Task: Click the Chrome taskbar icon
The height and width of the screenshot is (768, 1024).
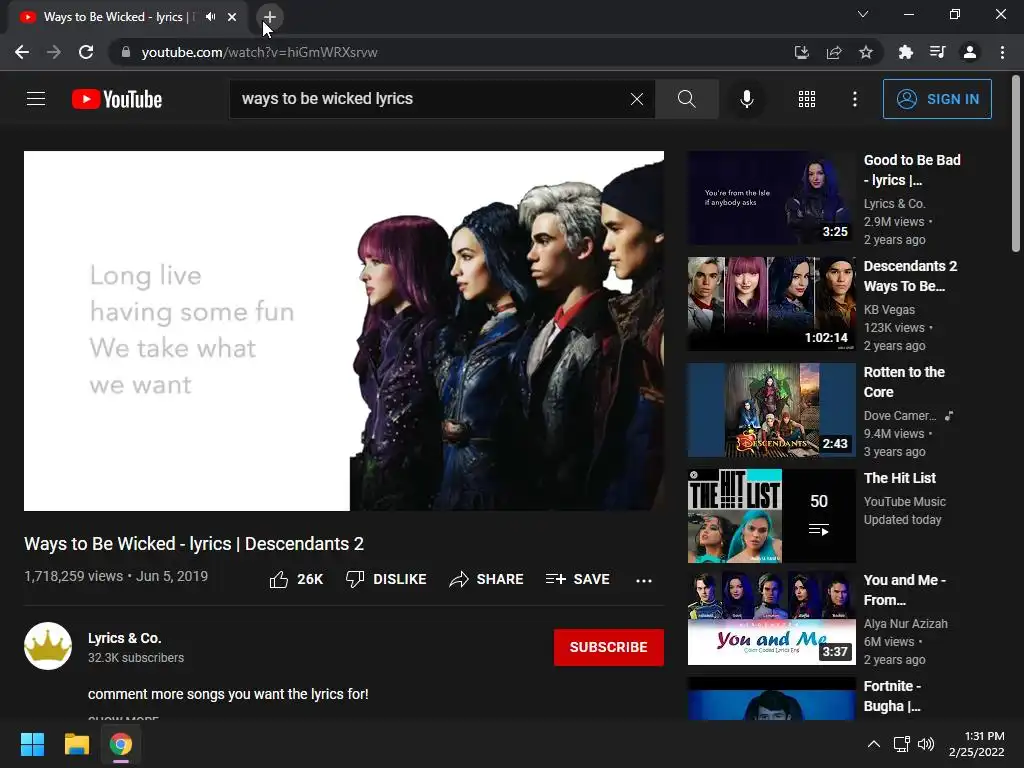Action: pyautogui.click(x=121, y=744)
